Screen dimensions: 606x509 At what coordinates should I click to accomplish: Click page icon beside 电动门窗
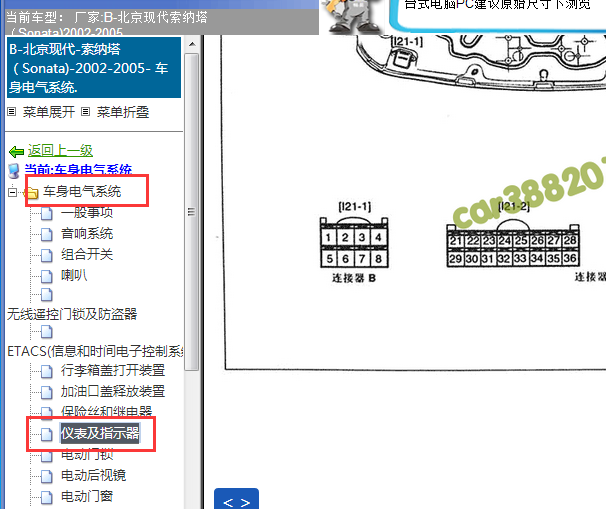[47, 497]
